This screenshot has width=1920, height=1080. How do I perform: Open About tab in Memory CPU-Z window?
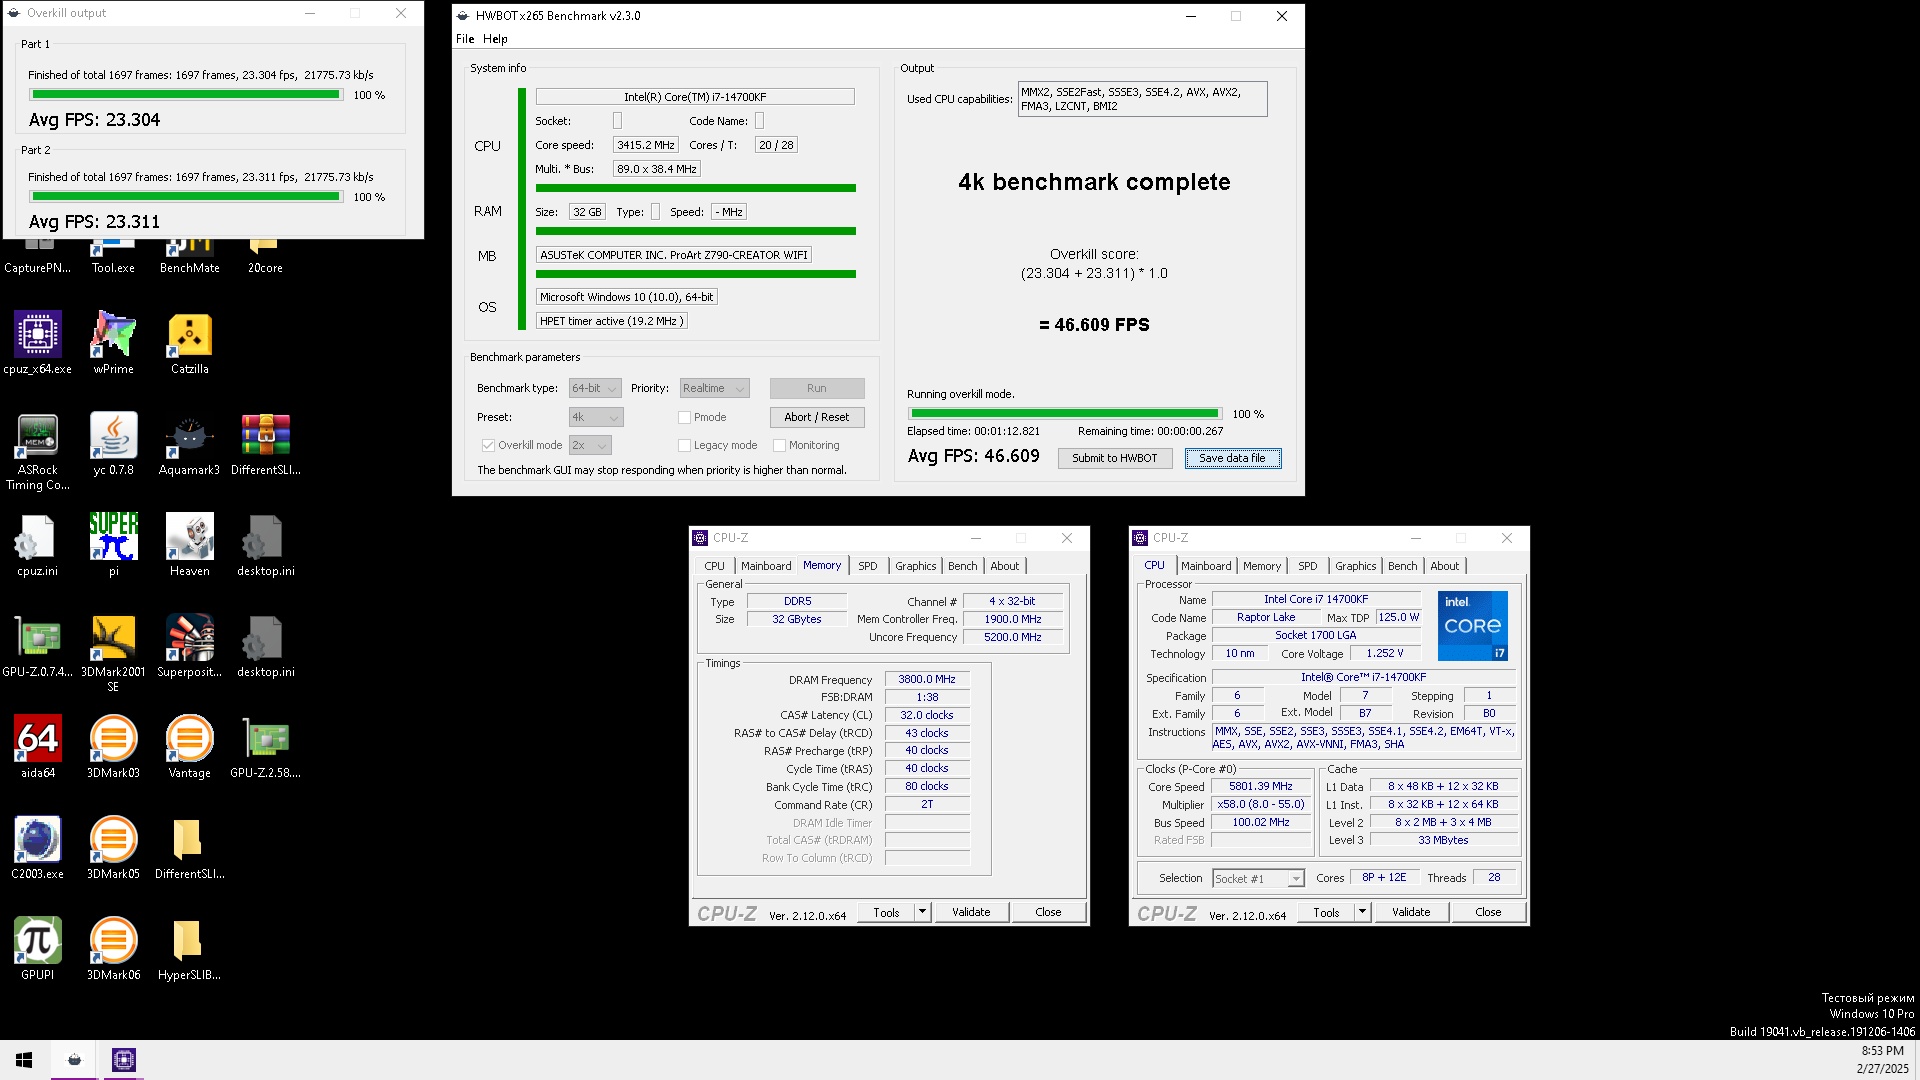coord(1005,566)
